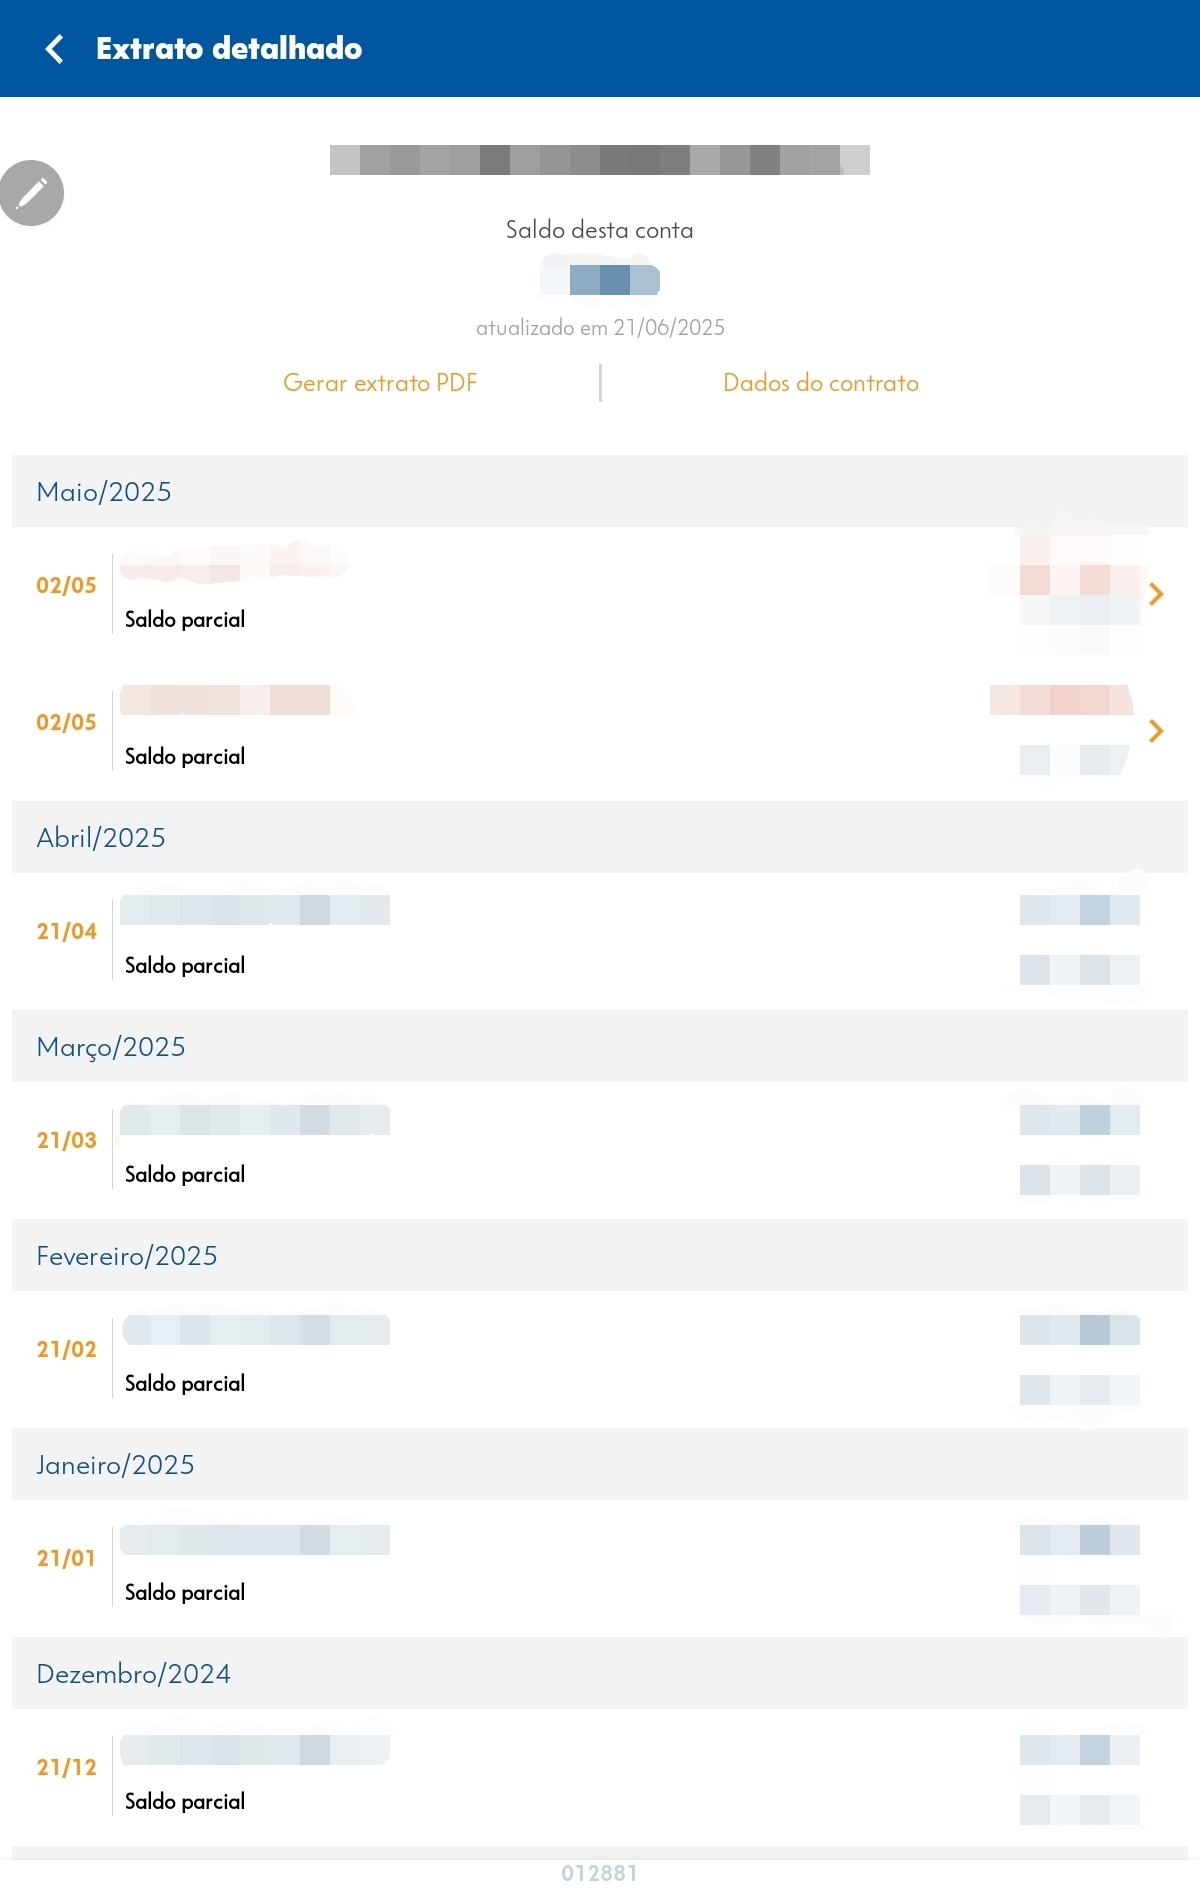Select the Abril/2025 section header
Screen dimensions: 1200x1893
[600, 837]
